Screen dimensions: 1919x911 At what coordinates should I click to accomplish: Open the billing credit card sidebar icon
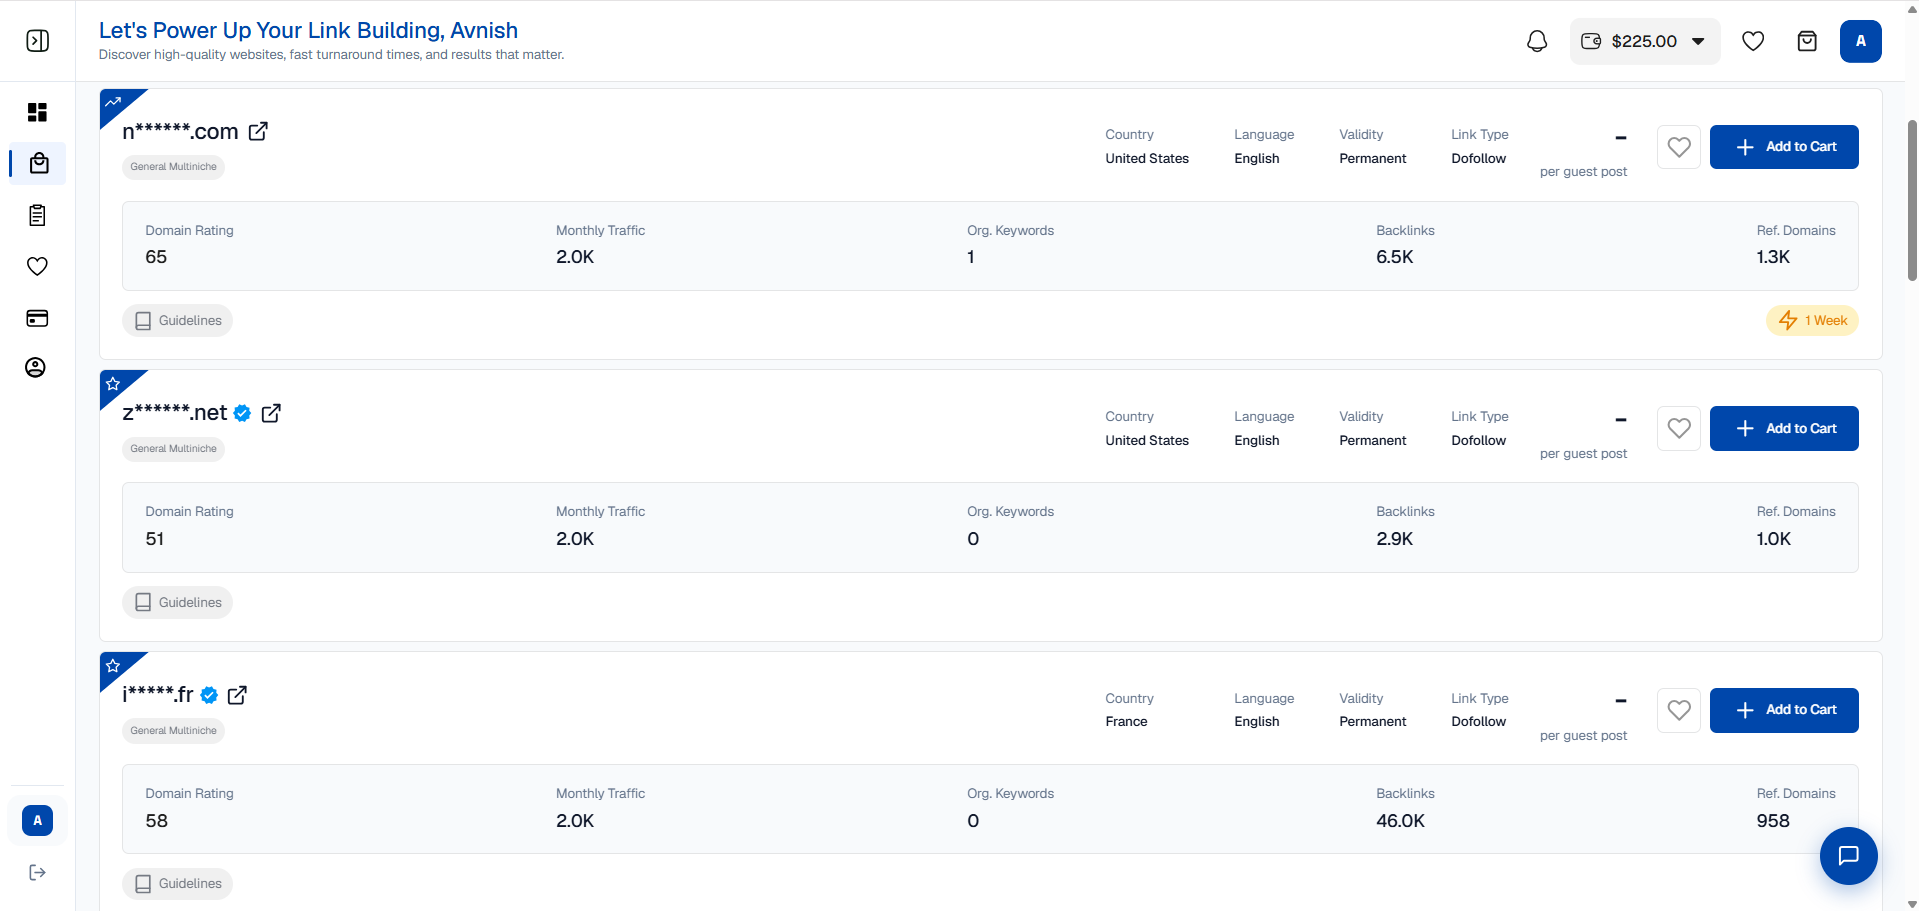click(x=37, y=318)
